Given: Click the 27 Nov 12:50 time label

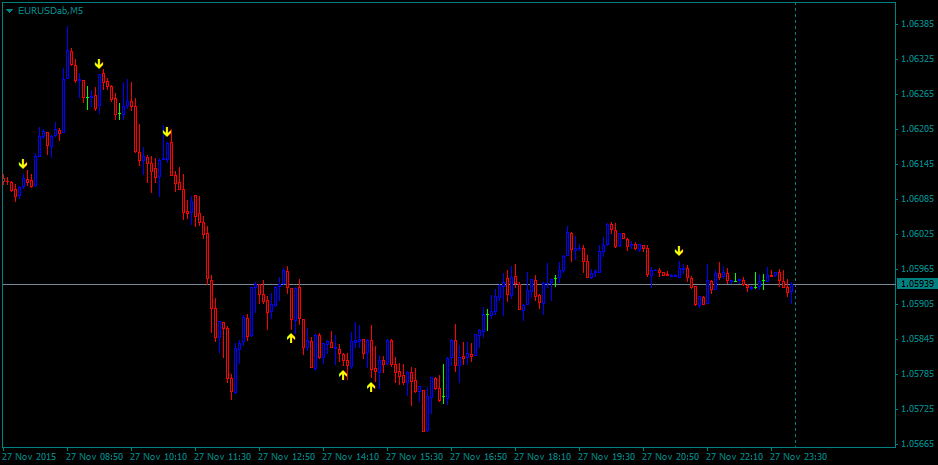Looking at the screenshot, I should tap(286, 457).
